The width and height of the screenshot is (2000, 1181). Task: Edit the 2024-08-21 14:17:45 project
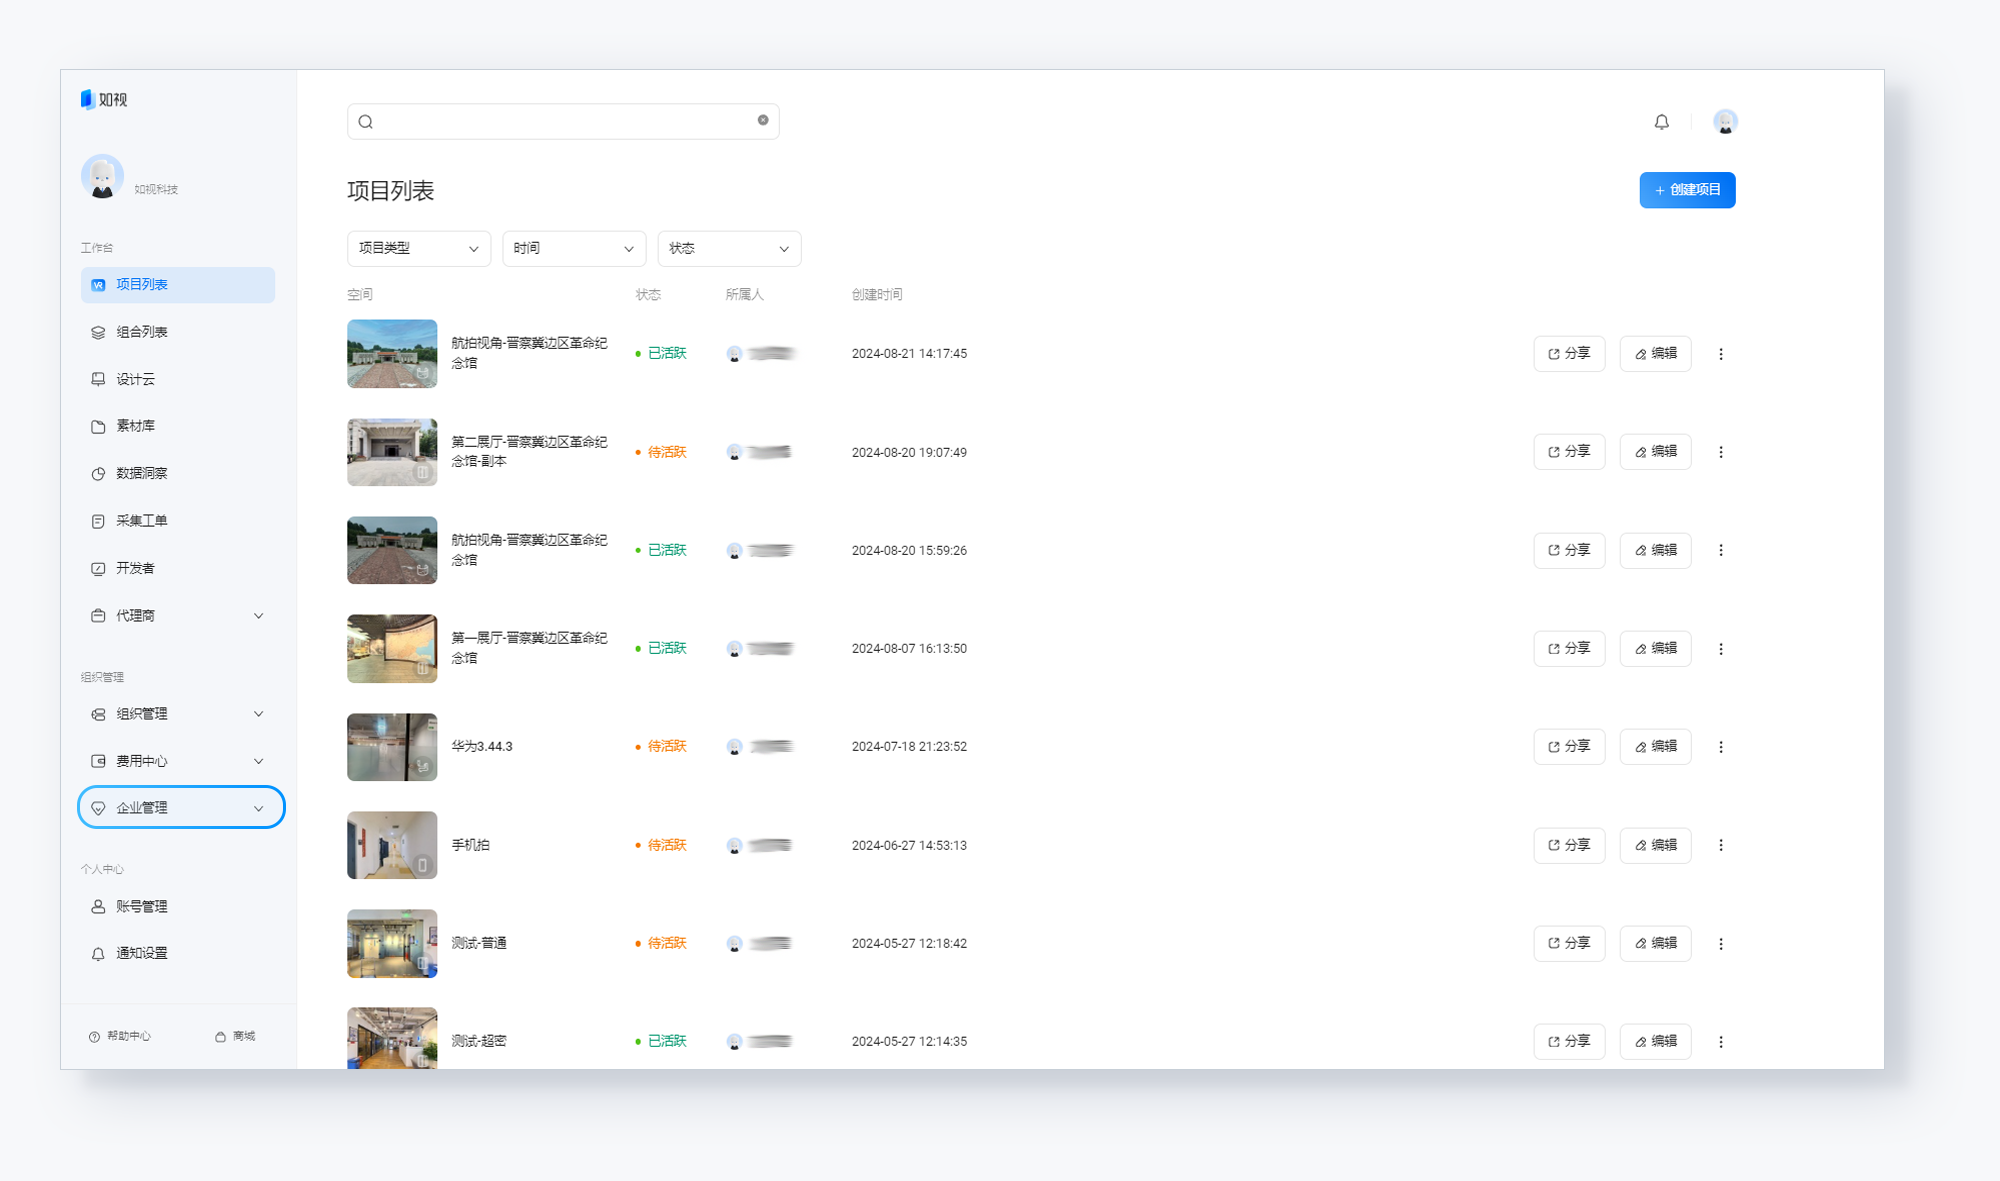[x=1655, y=354]
